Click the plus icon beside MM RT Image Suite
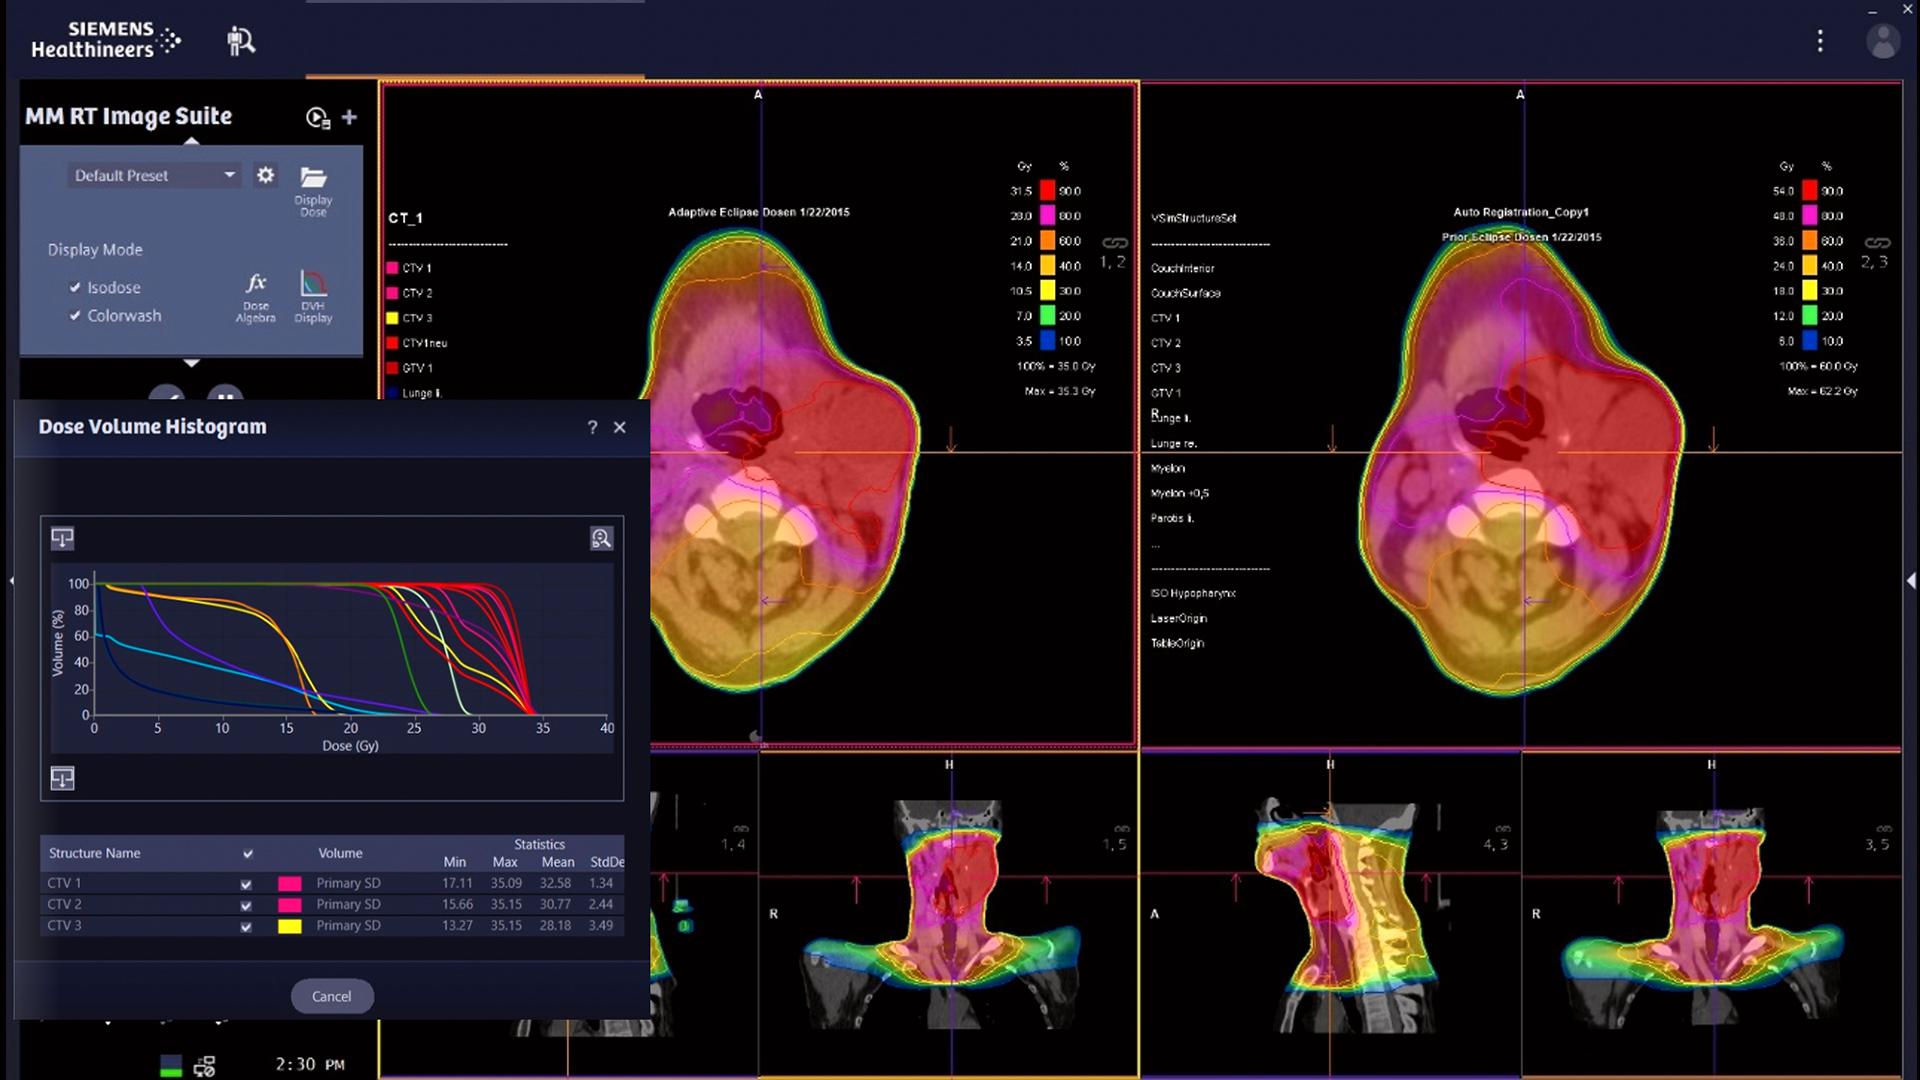1920x1080 pixels. (x=349, y=117)
